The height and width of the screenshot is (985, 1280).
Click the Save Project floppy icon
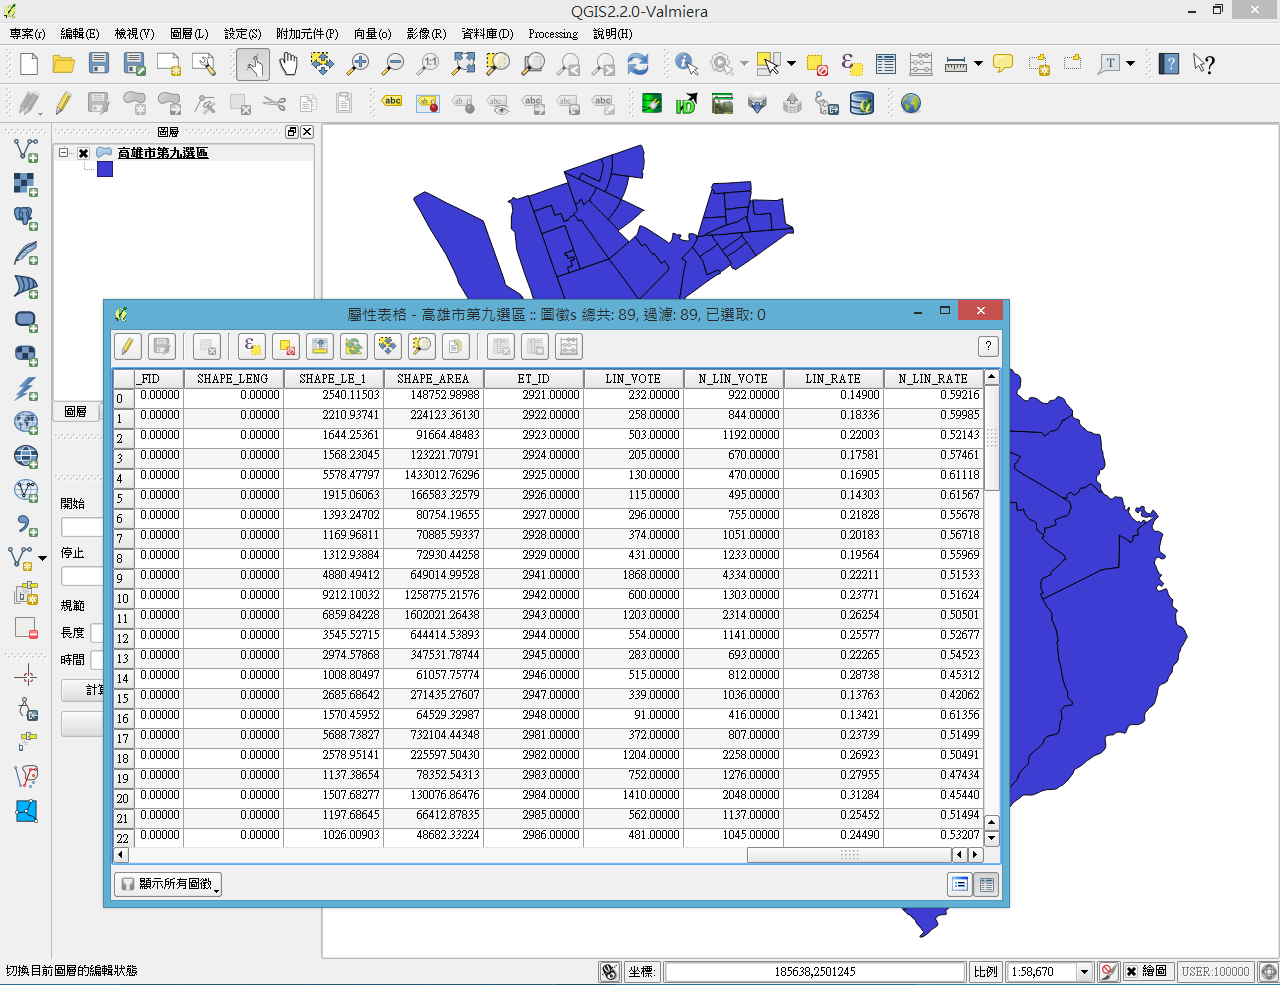click(x=98, y=65)
